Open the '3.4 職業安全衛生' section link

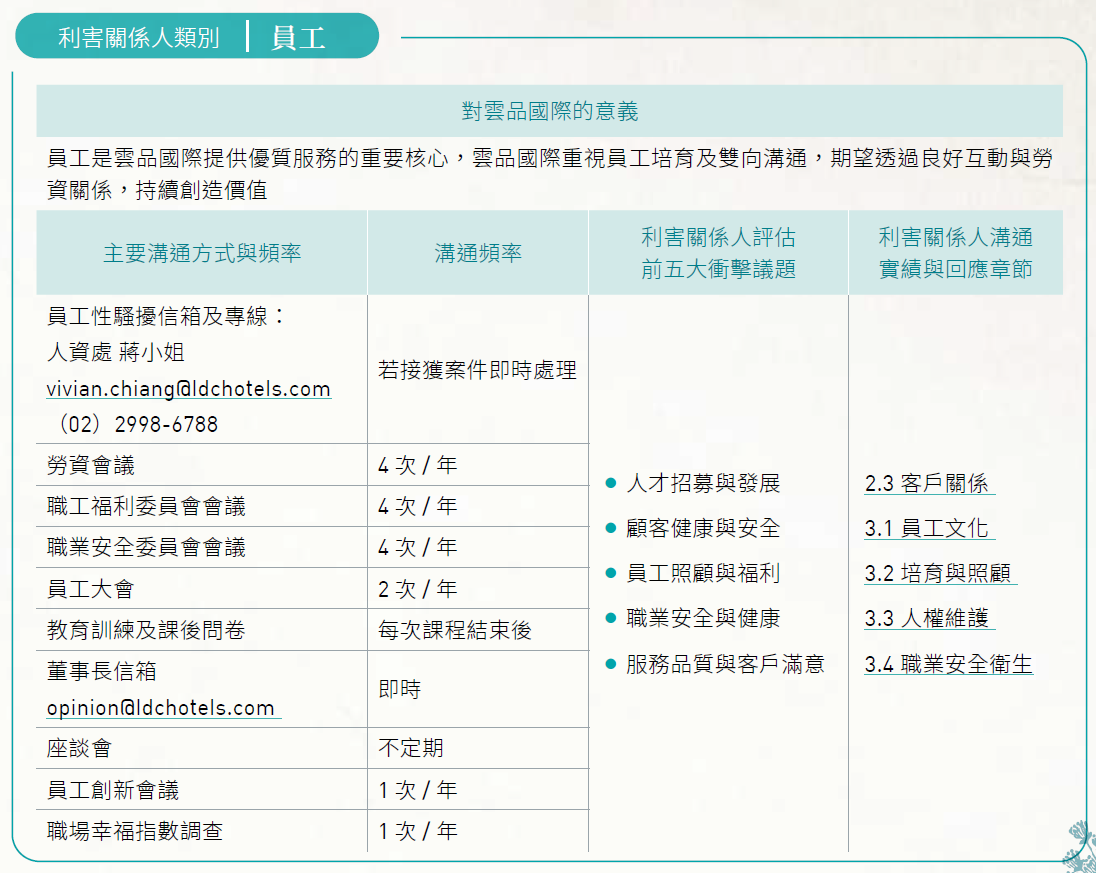tap(949, 663)
